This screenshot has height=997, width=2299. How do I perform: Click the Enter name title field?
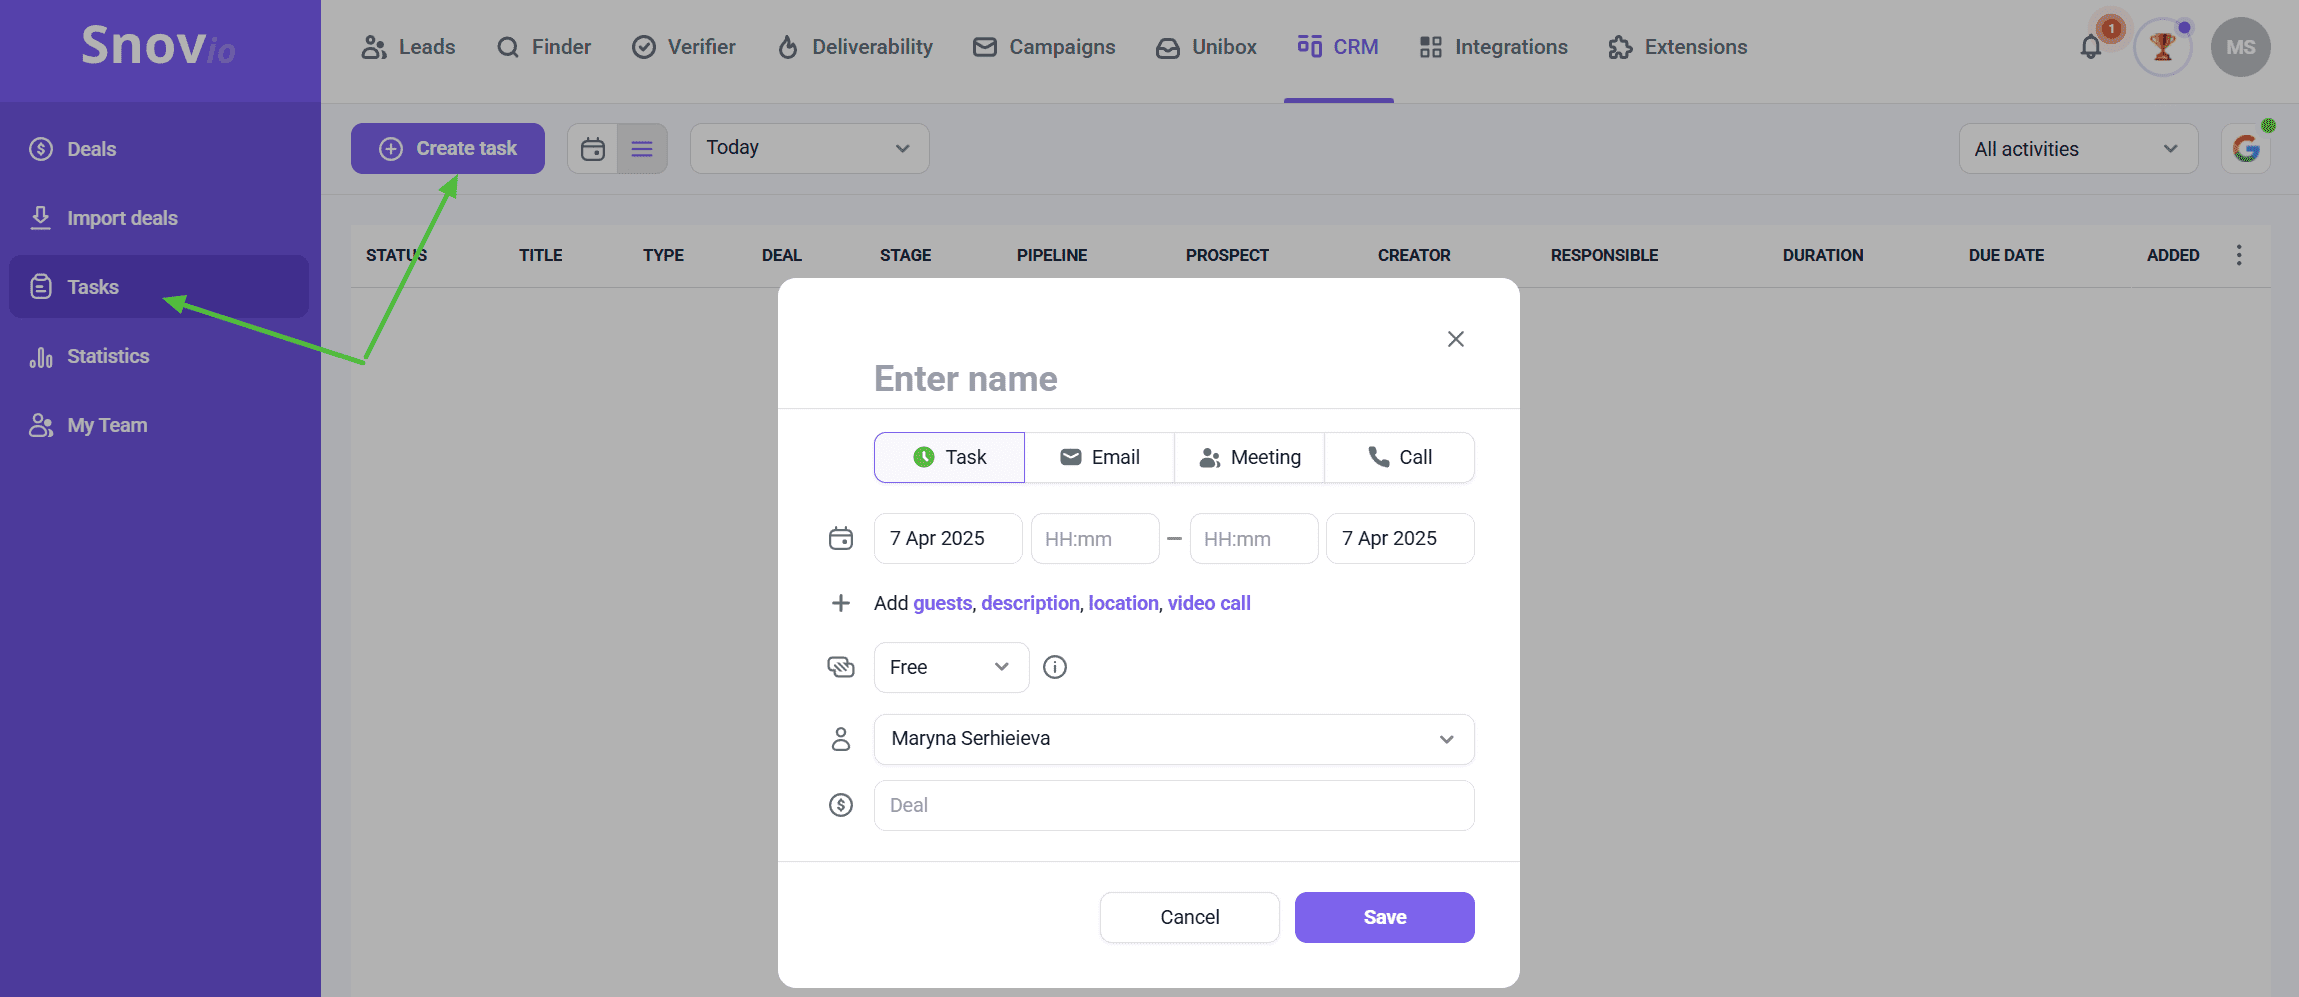1100,379
